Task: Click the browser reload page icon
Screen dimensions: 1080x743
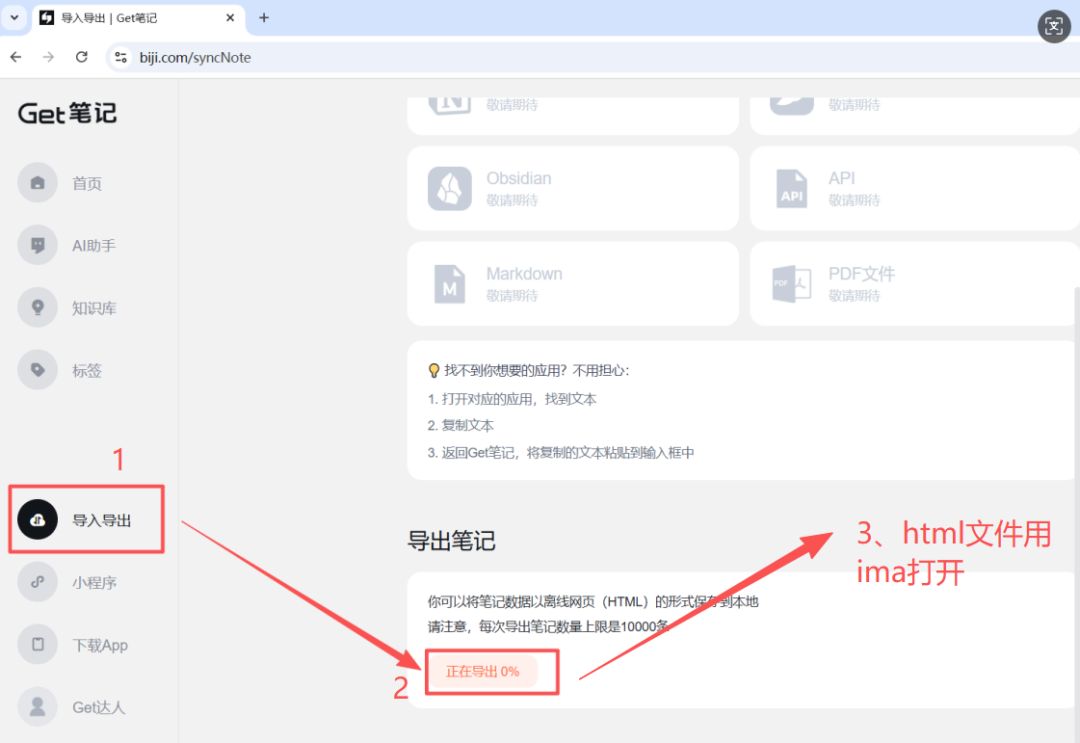Action: pyautogui.click(x=83, y=57)
